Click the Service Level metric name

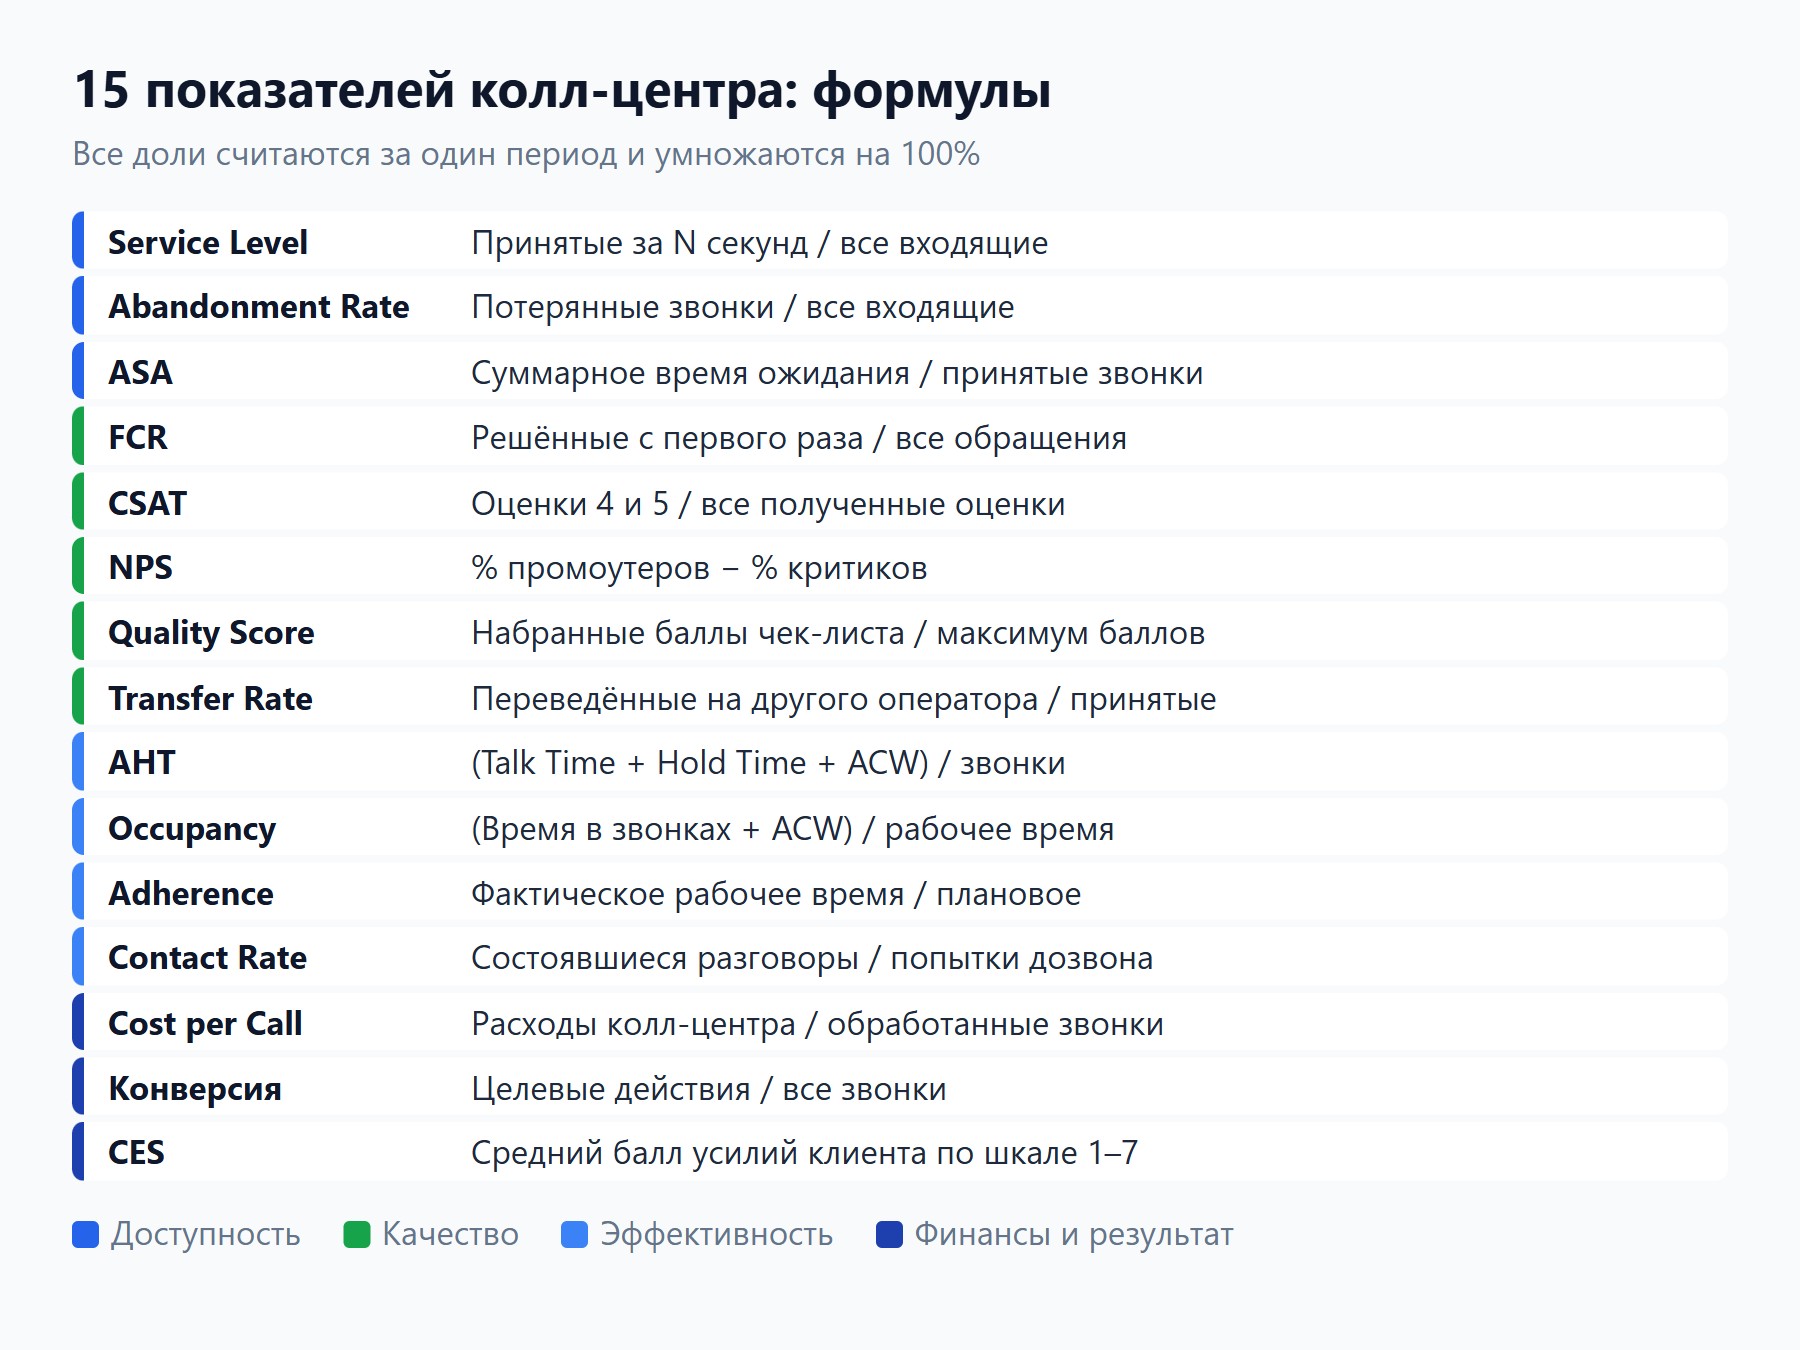pos(207,243)
